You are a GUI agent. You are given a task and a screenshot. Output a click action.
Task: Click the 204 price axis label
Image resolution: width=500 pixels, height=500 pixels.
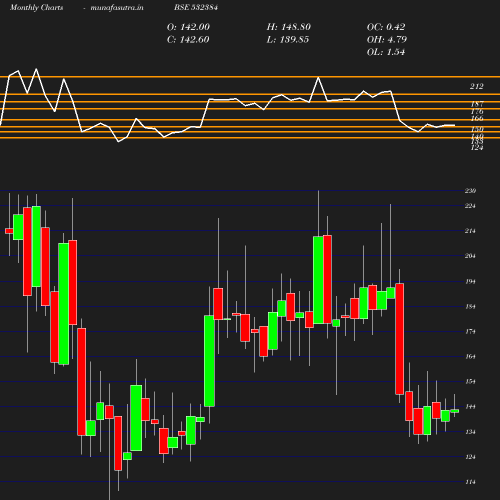(x=470, y=256)
